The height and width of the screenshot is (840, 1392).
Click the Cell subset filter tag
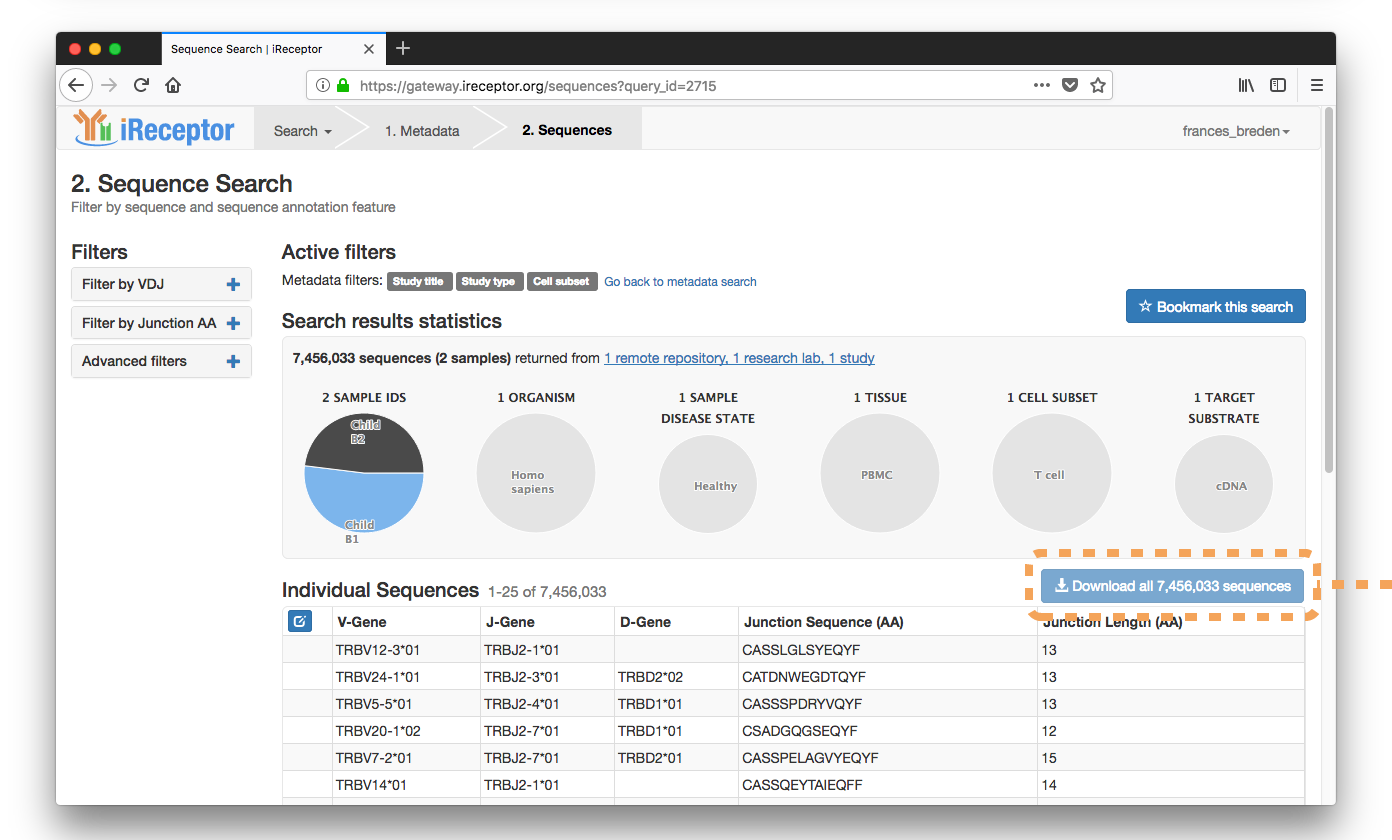562,282
